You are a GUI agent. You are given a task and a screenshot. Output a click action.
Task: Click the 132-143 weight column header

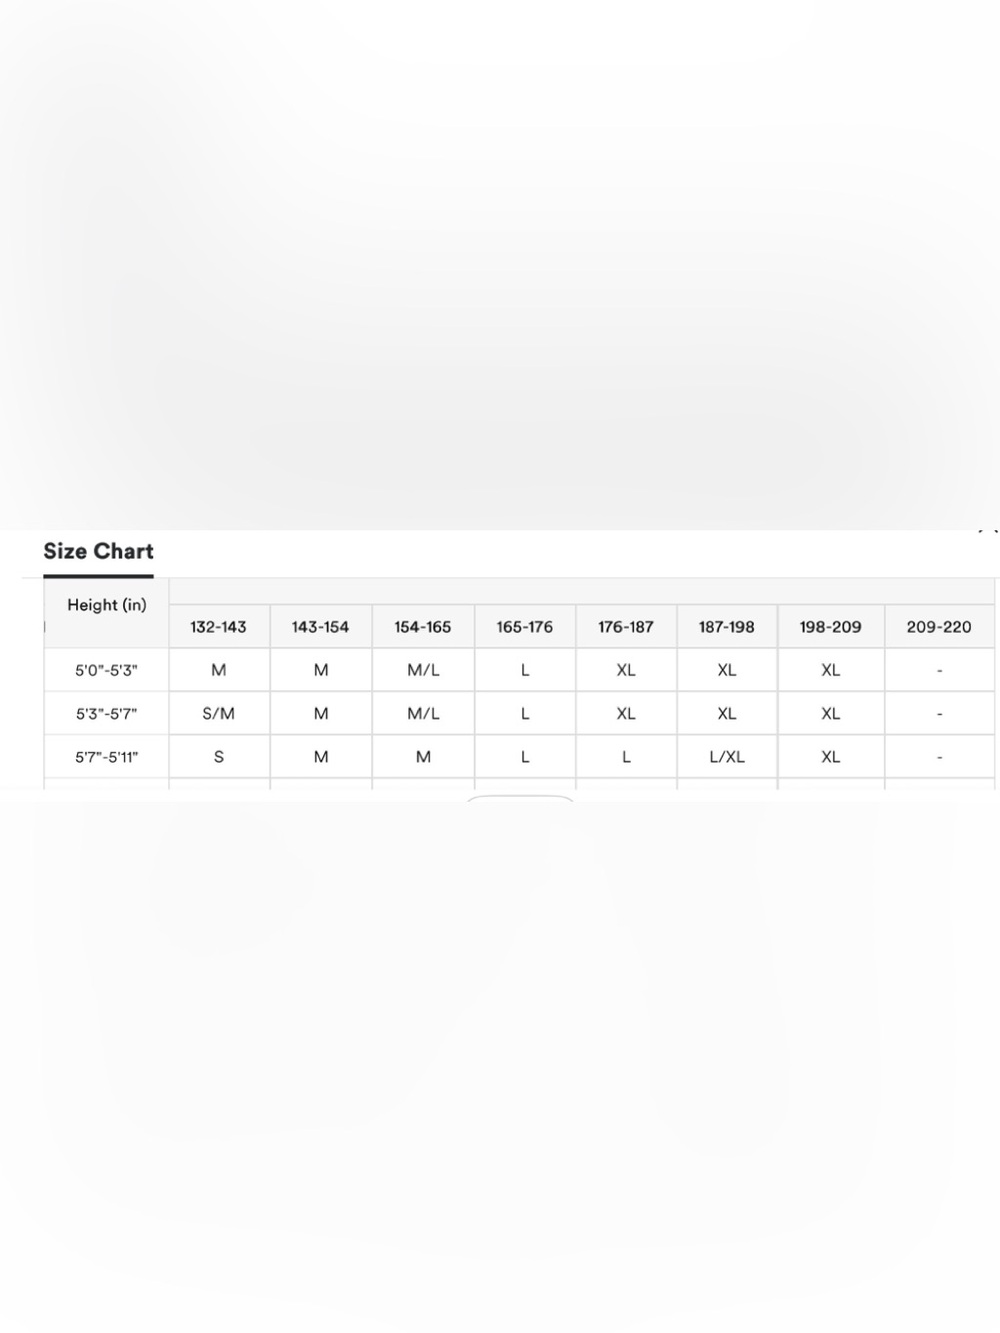[x=219, y=627]
